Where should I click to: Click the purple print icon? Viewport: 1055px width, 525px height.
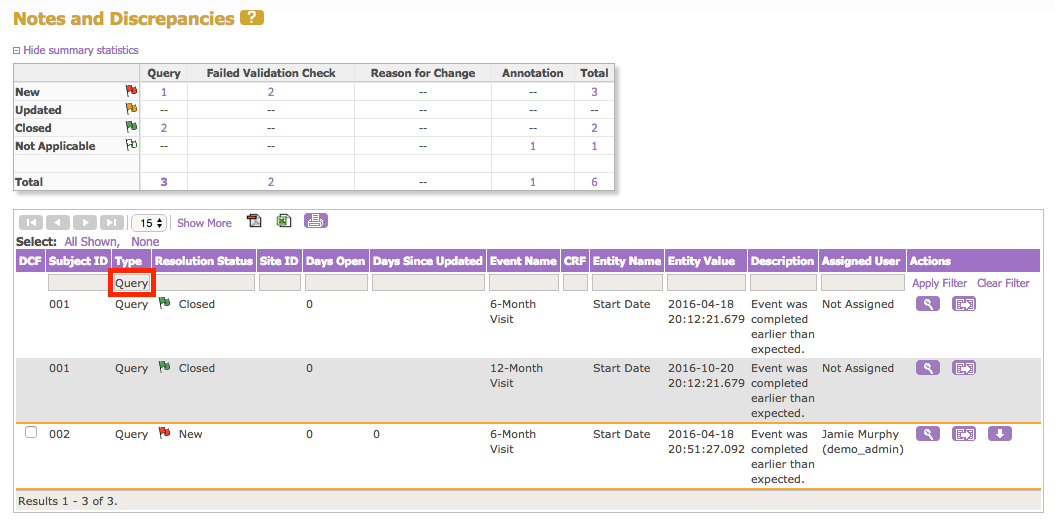316,222
